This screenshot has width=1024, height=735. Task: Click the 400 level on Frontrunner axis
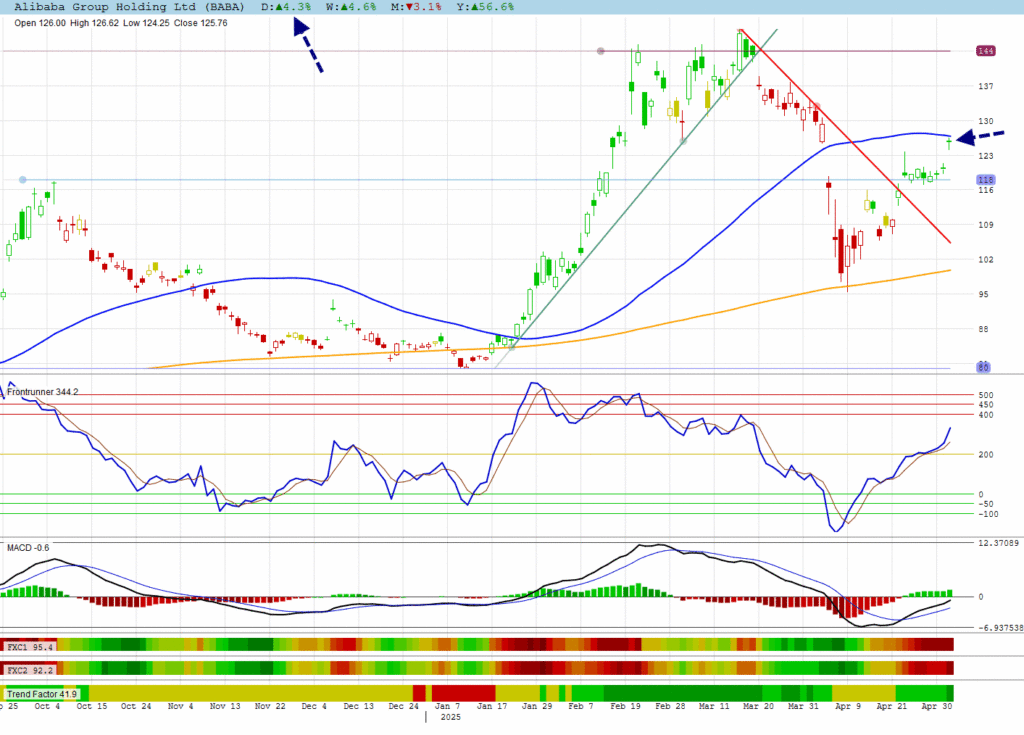(x=985, y=415)
